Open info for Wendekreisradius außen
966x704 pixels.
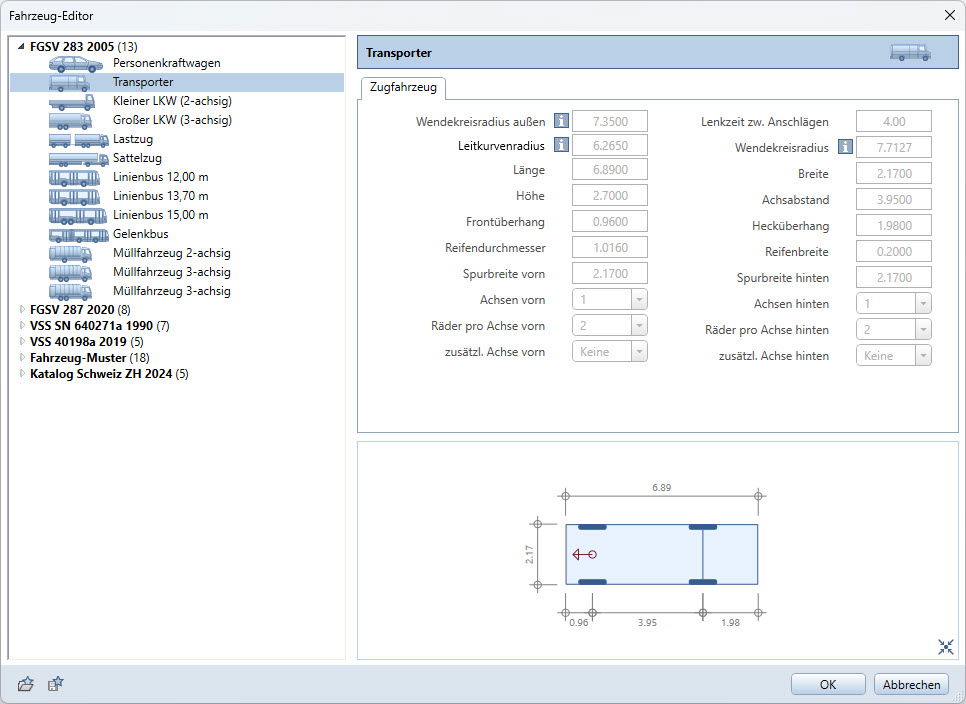click(561, 121)
